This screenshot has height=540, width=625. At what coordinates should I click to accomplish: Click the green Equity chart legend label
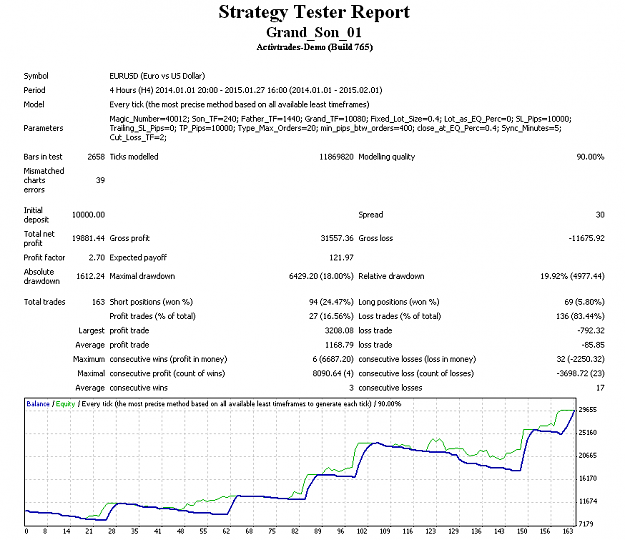65,404
